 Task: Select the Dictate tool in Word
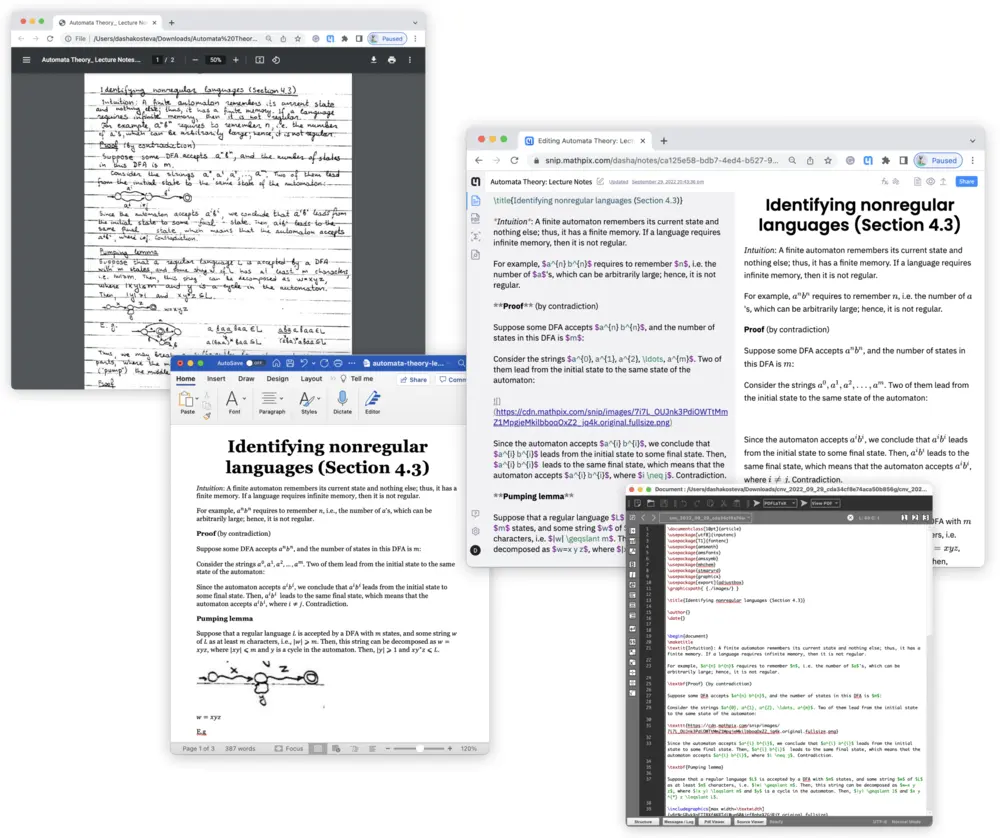click(343, 403)
